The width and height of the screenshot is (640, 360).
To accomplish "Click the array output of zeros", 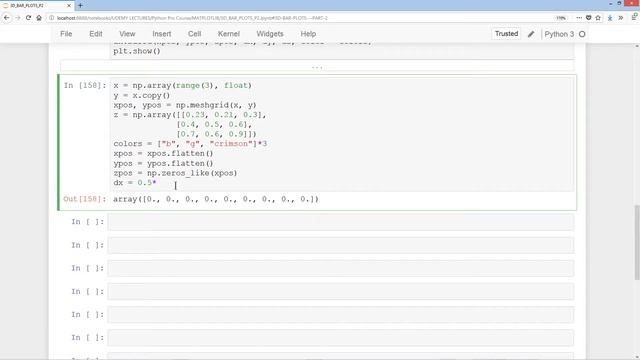I will point(216,199).
